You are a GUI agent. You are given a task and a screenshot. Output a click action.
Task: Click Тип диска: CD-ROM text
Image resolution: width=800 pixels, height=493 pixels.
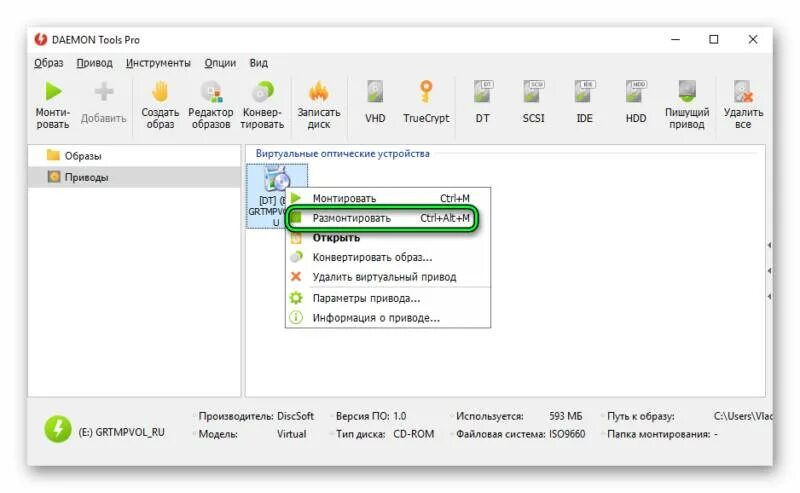385,434
